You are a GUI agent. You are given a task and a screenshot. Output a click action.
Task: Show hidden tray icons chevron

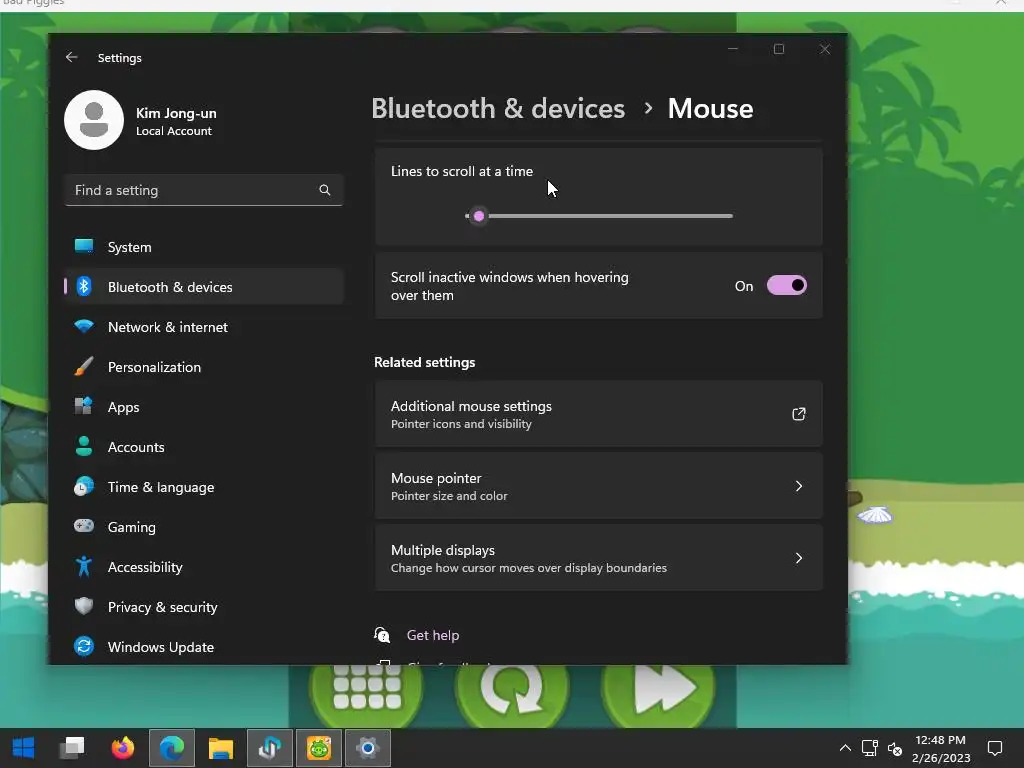[x=844, y=748]
